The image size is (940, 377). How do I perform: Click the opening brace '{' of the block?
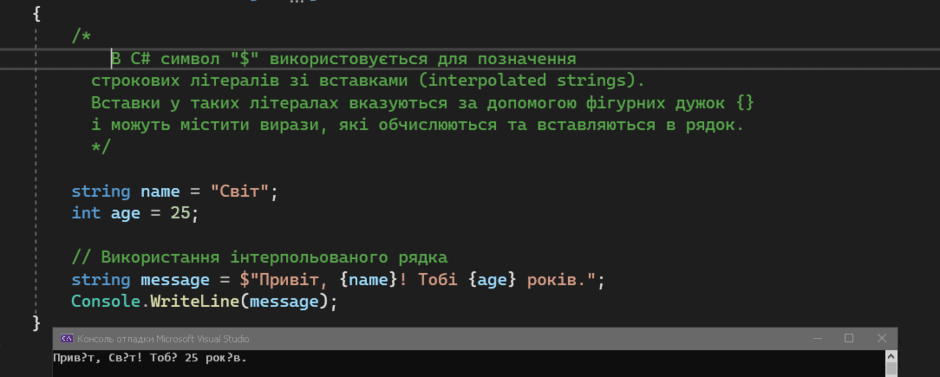(37, 15)
